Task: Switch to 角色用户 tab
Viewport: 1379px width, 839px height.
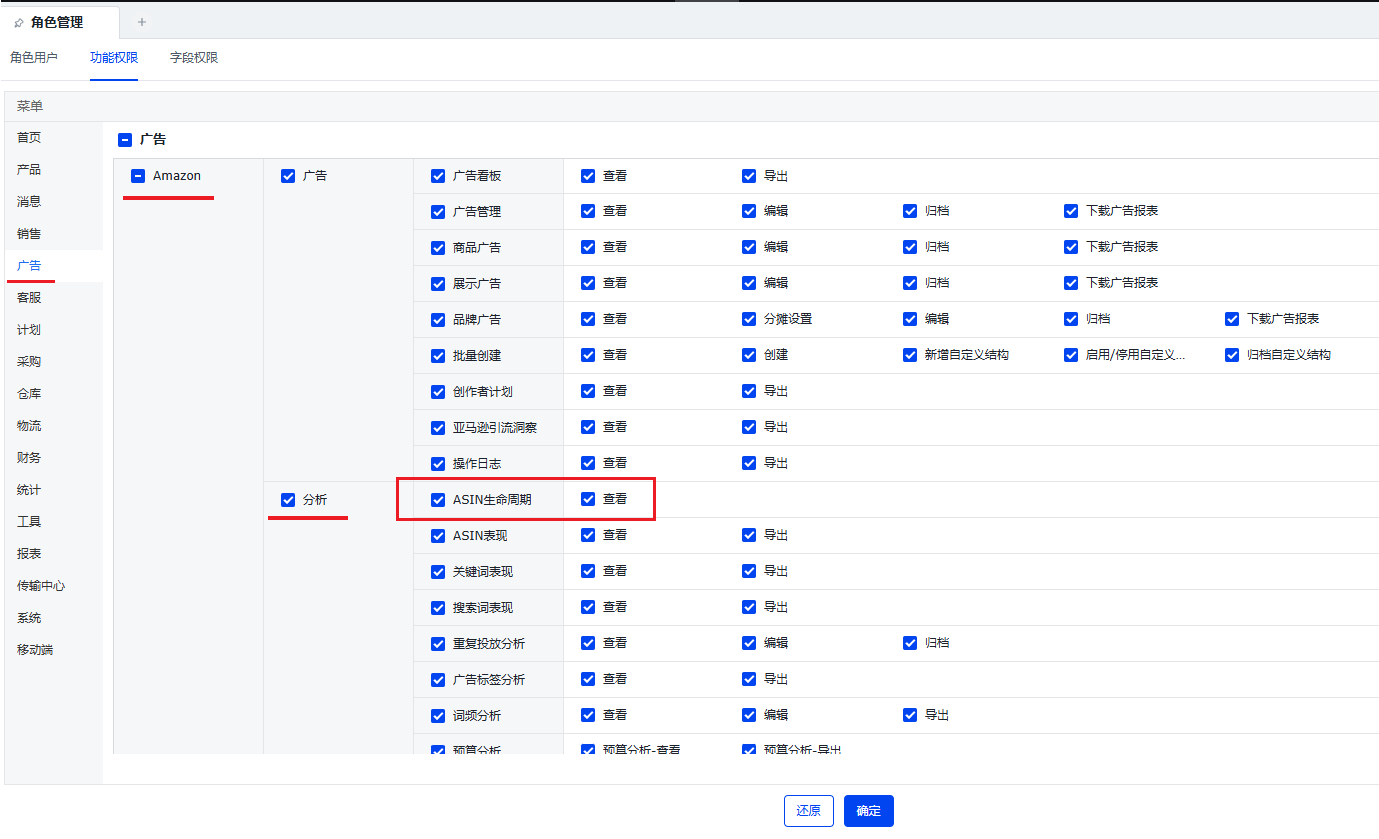Action: click(34, 58)
